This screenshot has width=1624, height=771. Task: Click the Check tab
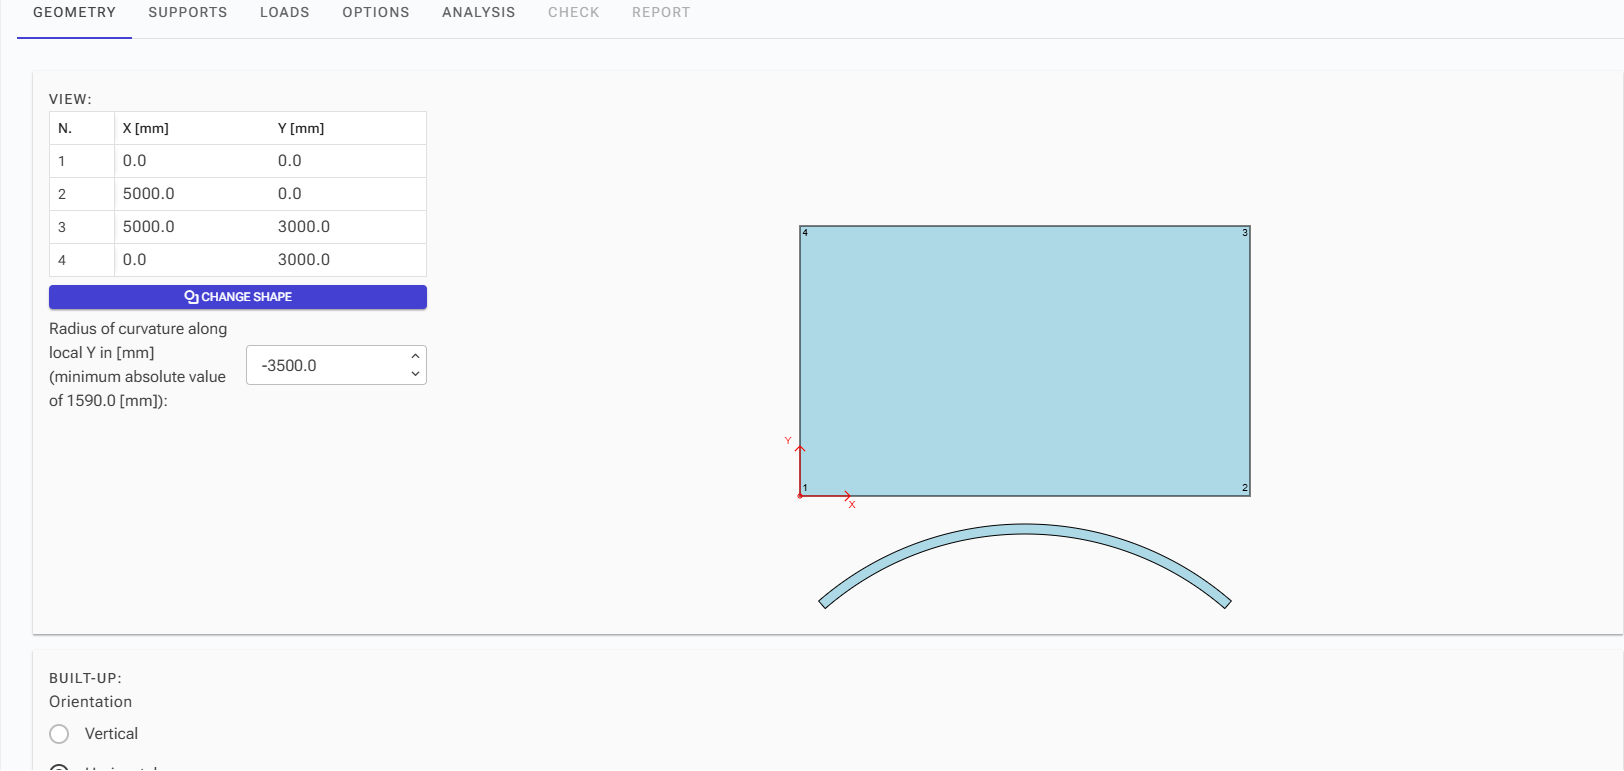[574, 13]
